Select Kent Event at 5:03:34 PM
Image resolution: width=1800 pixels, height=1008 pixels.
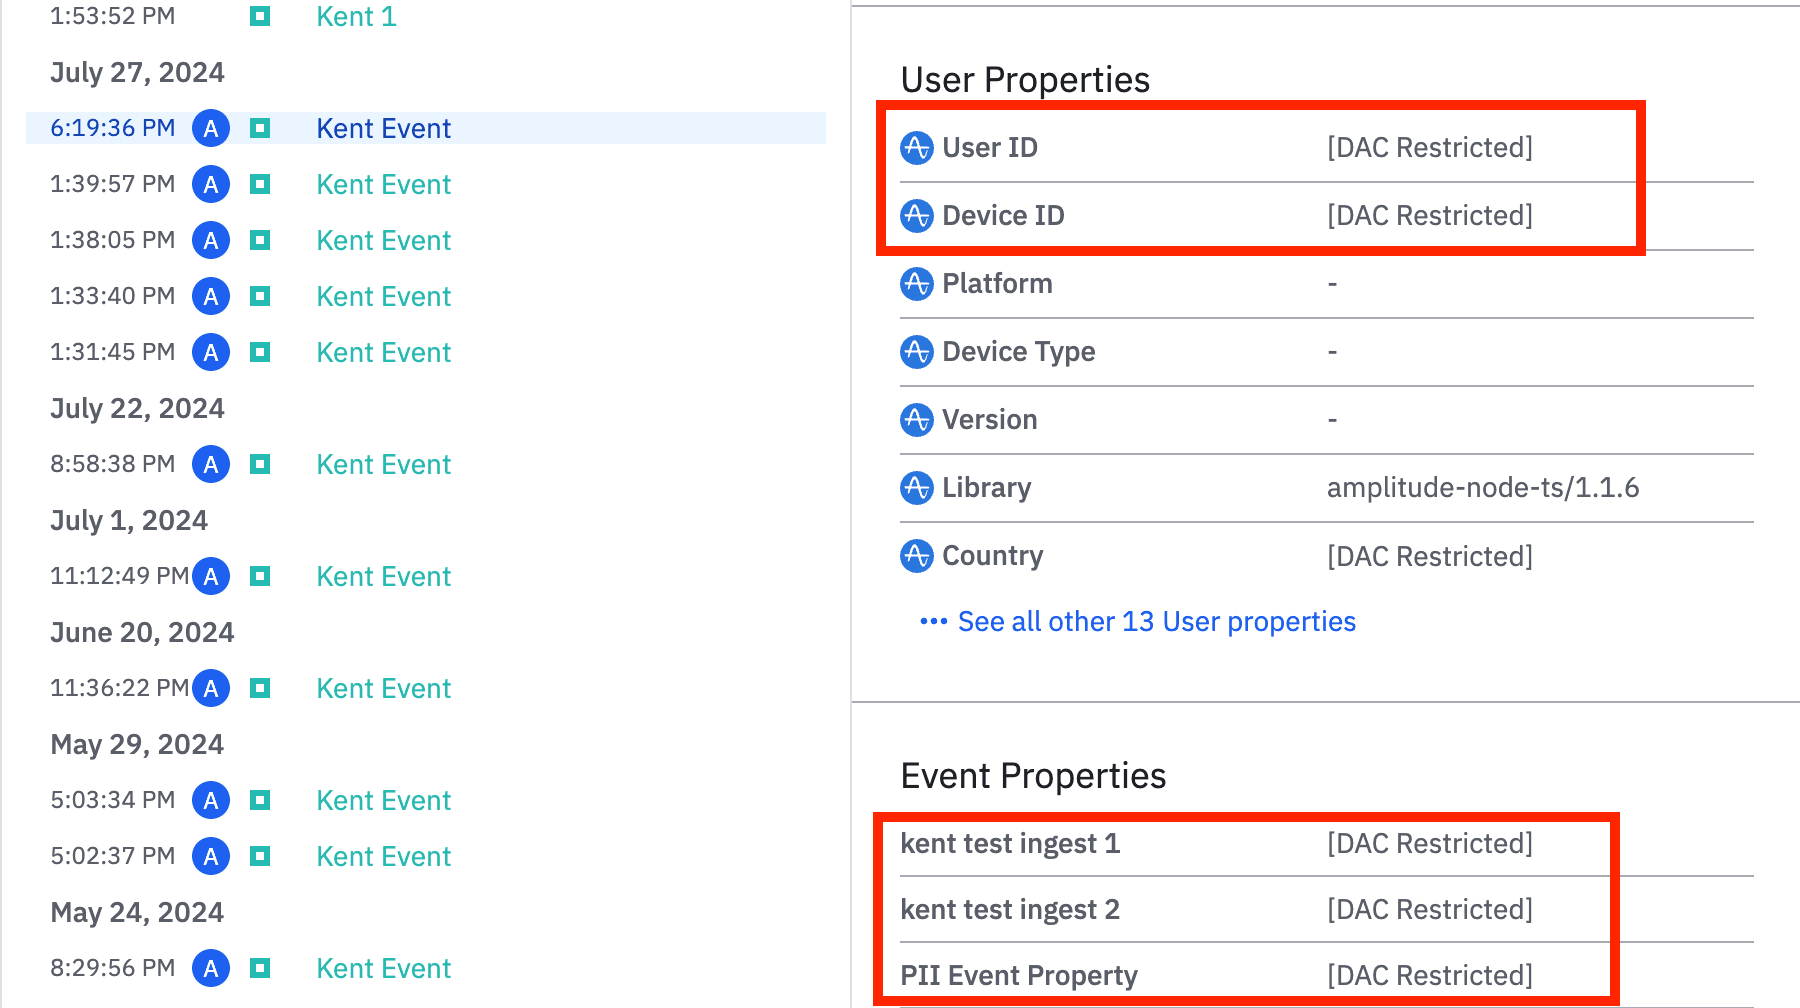pyautogui.click(x=383, y=800)
